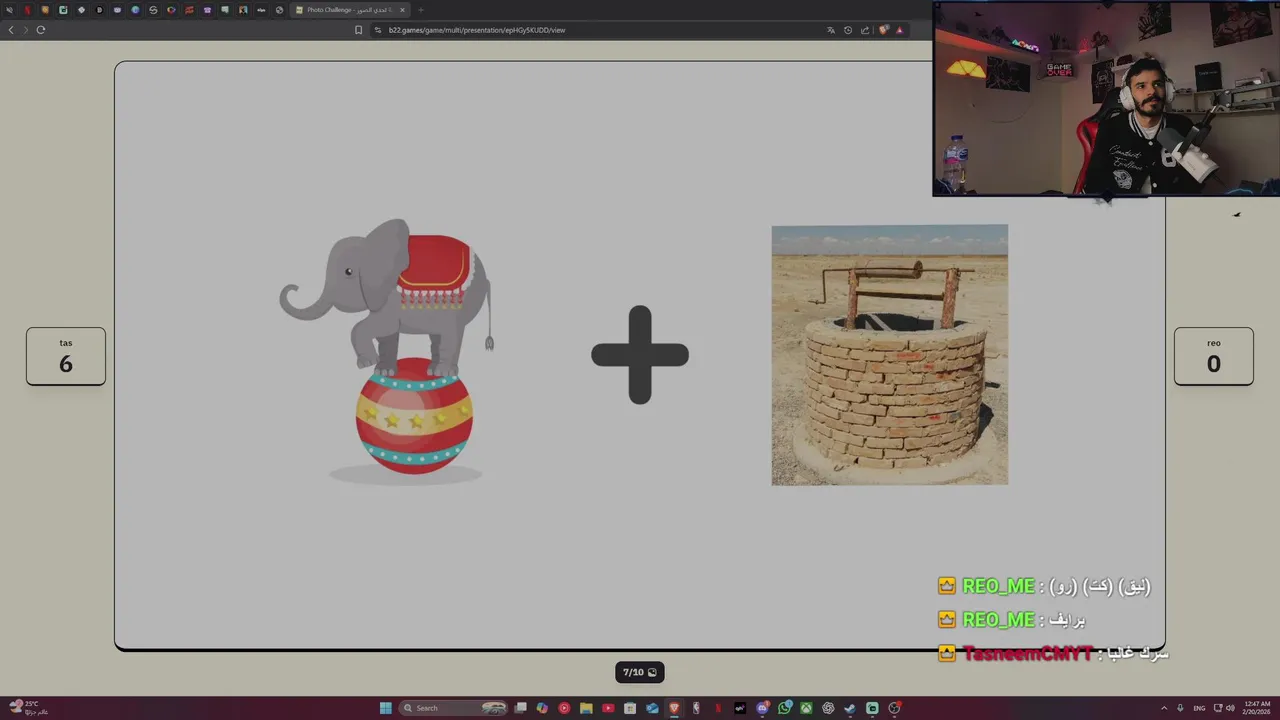
Task: Open the translate page icon in address bar
Action: tap(830, 30)
